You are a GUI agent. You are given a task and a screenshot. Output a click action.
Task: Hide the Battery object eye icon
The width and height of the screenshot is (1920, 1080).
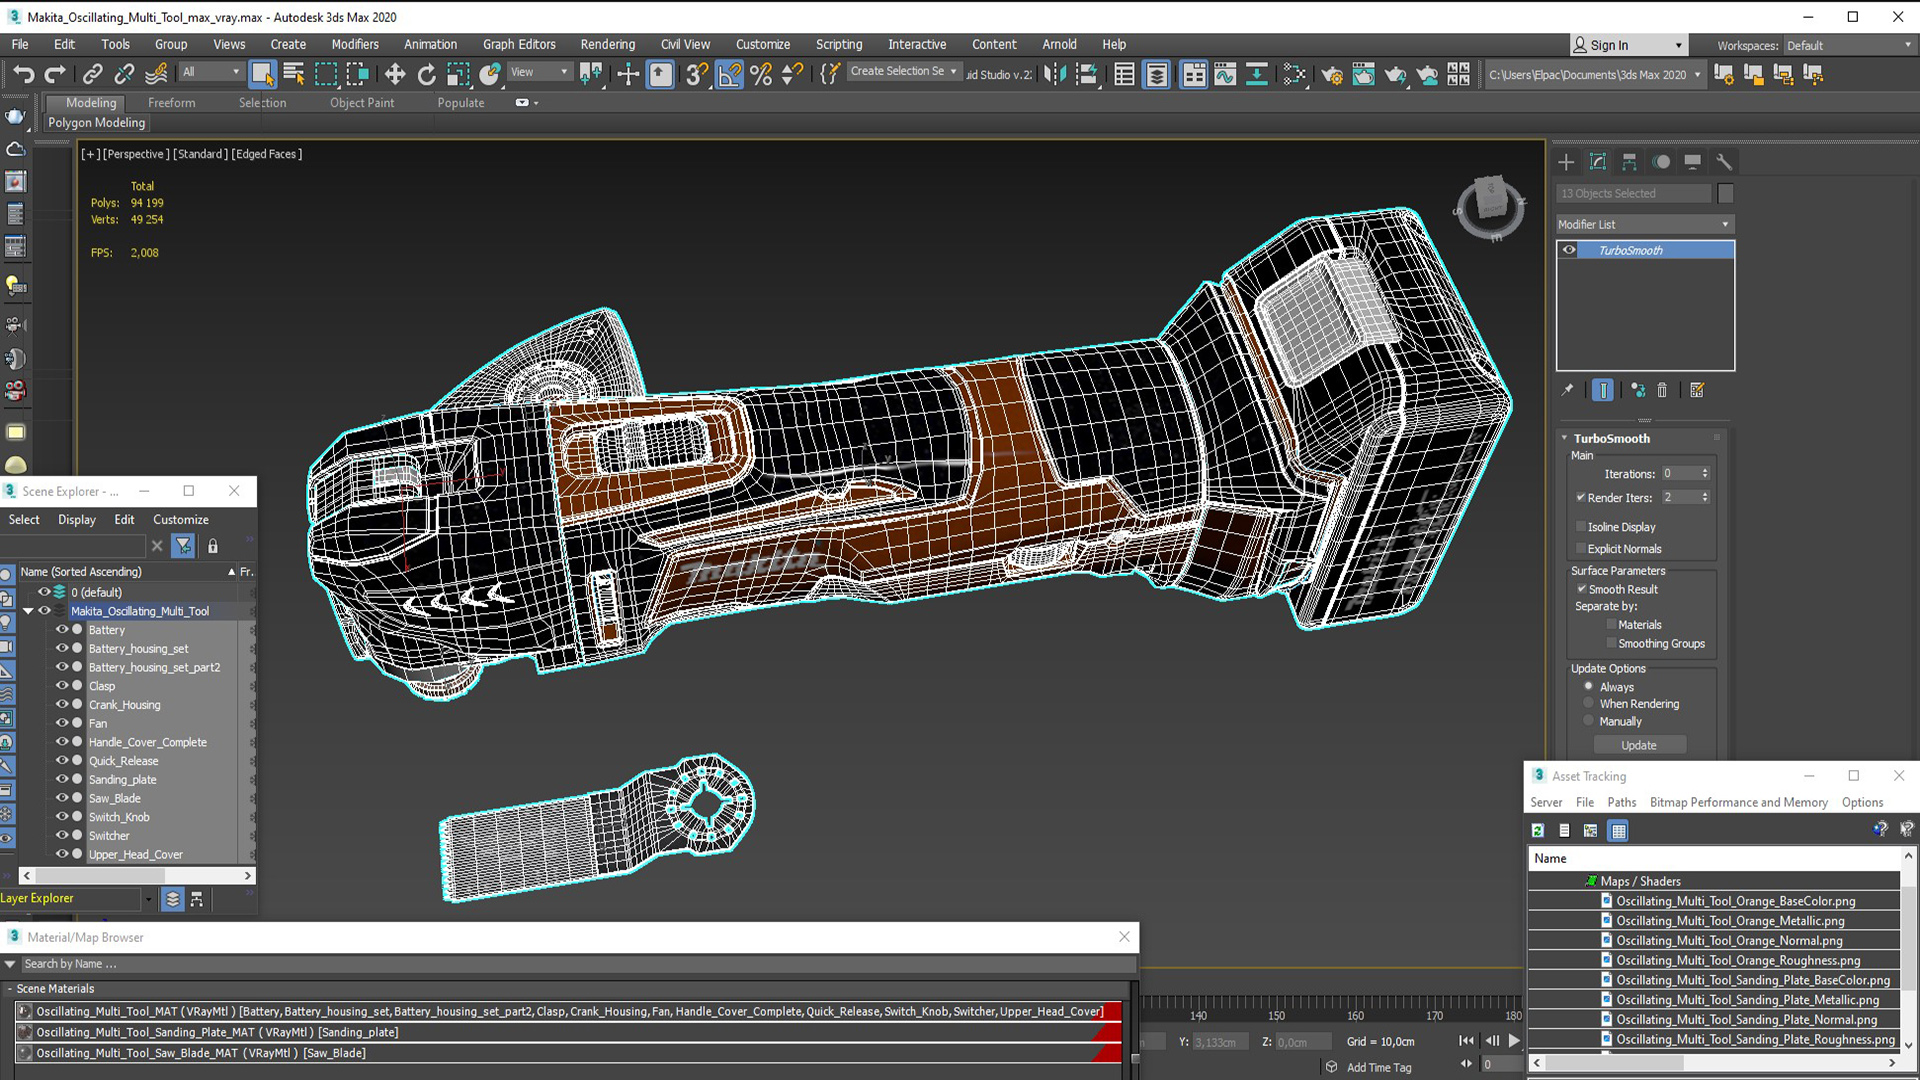pos(62,630)
